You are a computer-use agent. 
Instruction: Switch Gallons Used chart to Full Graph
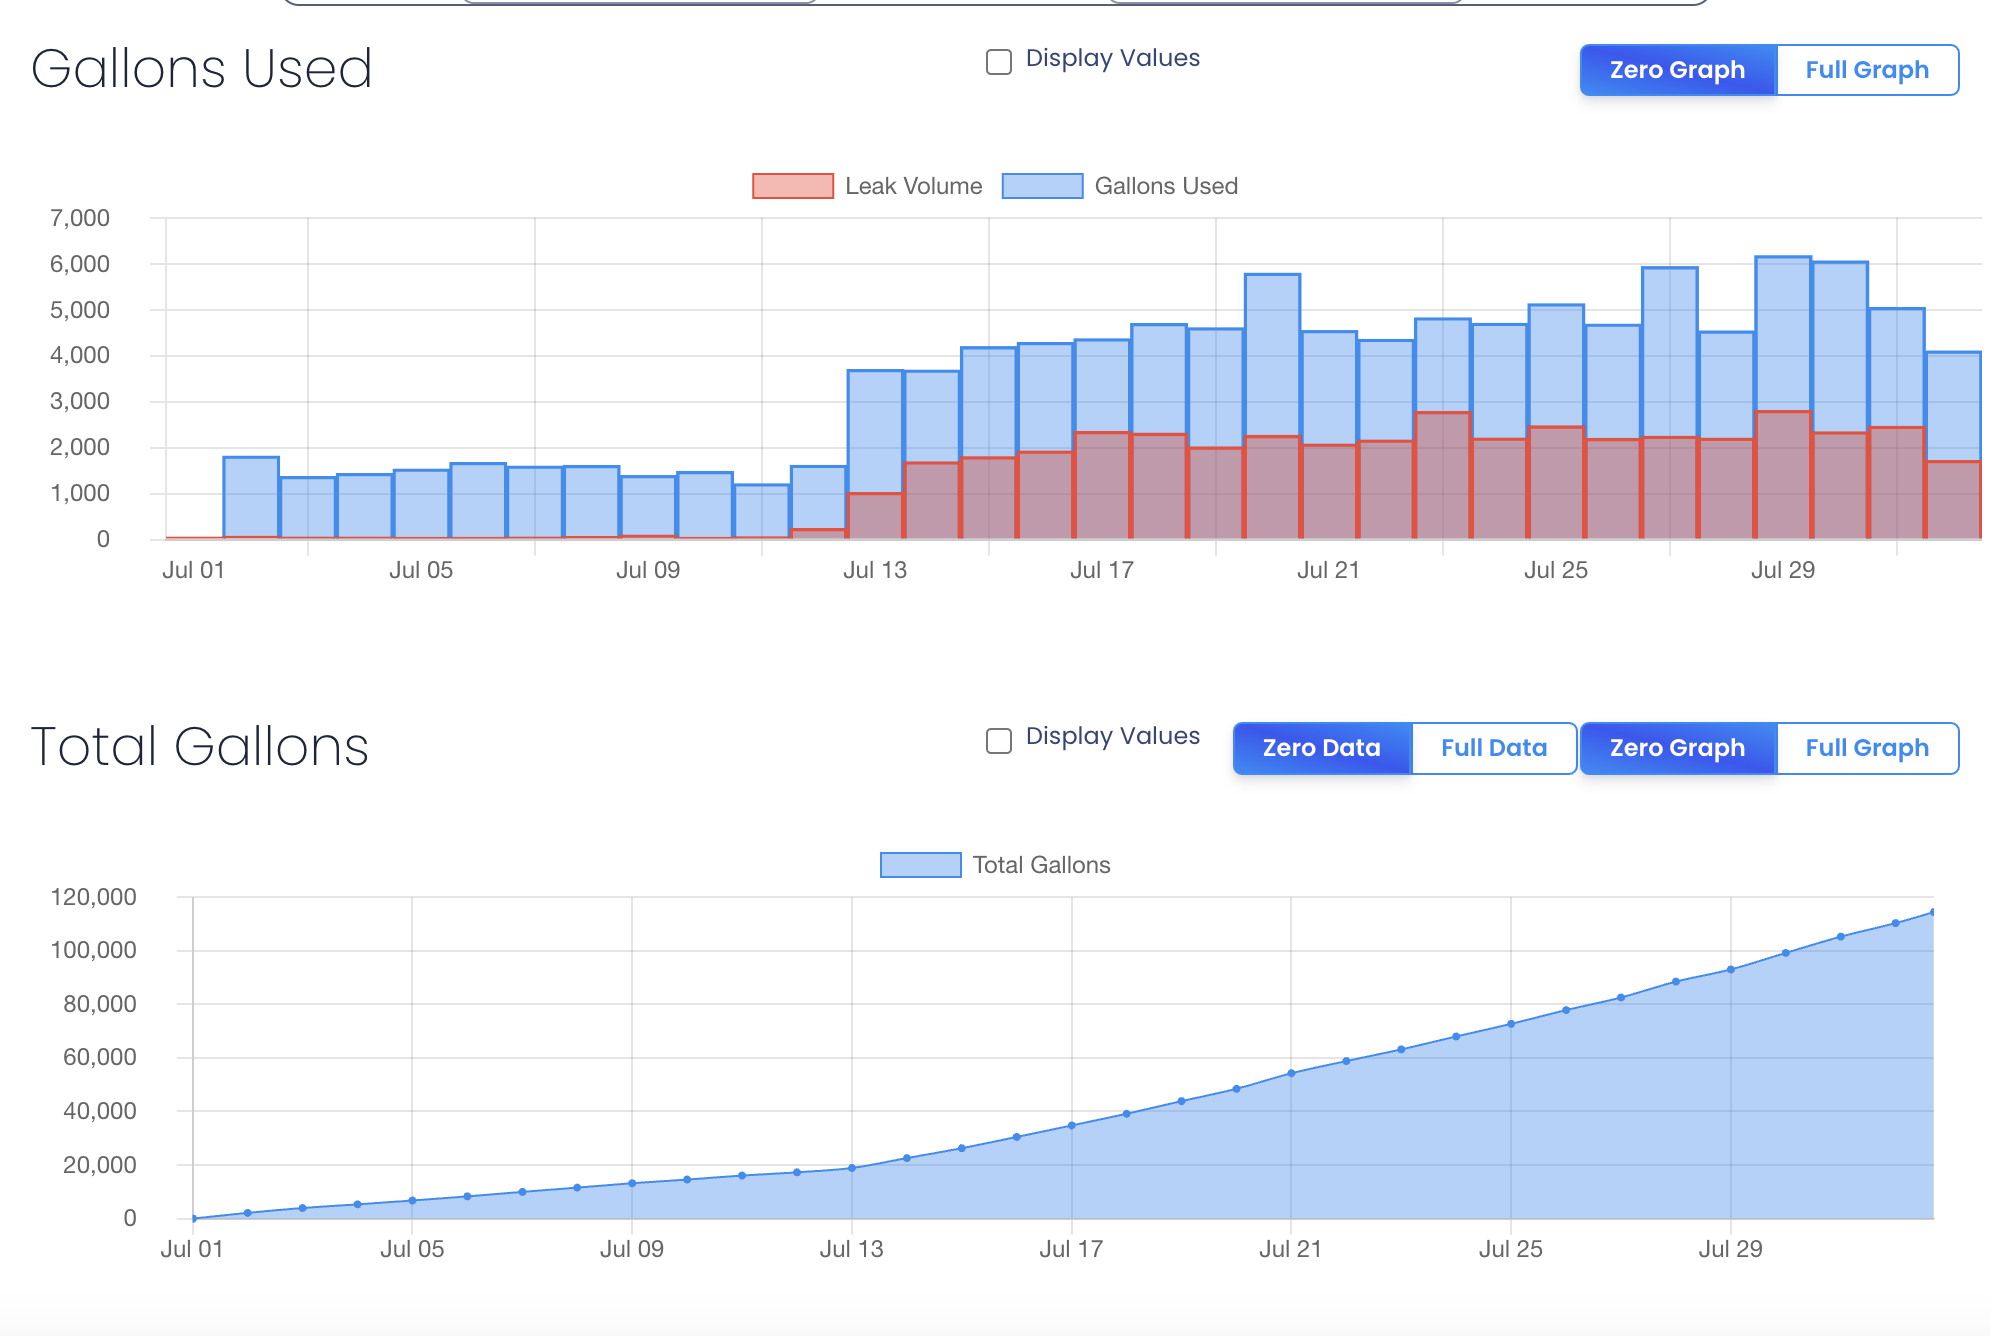1867,70
